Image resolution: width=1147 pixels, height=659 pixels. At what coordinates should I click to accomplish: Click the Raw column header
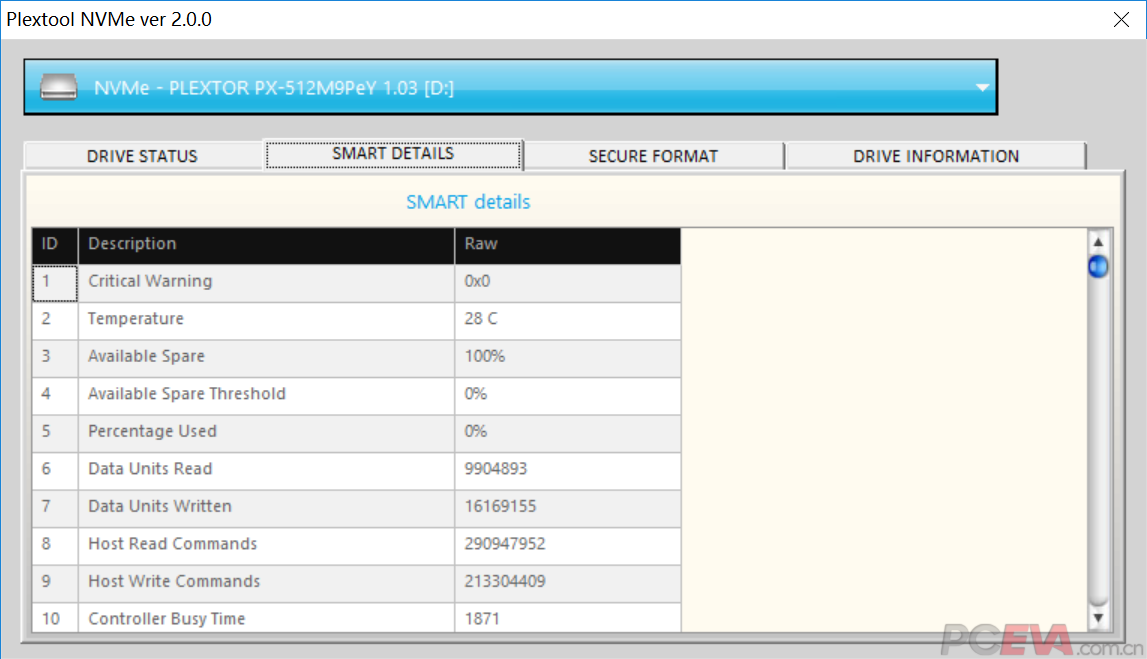568,244
